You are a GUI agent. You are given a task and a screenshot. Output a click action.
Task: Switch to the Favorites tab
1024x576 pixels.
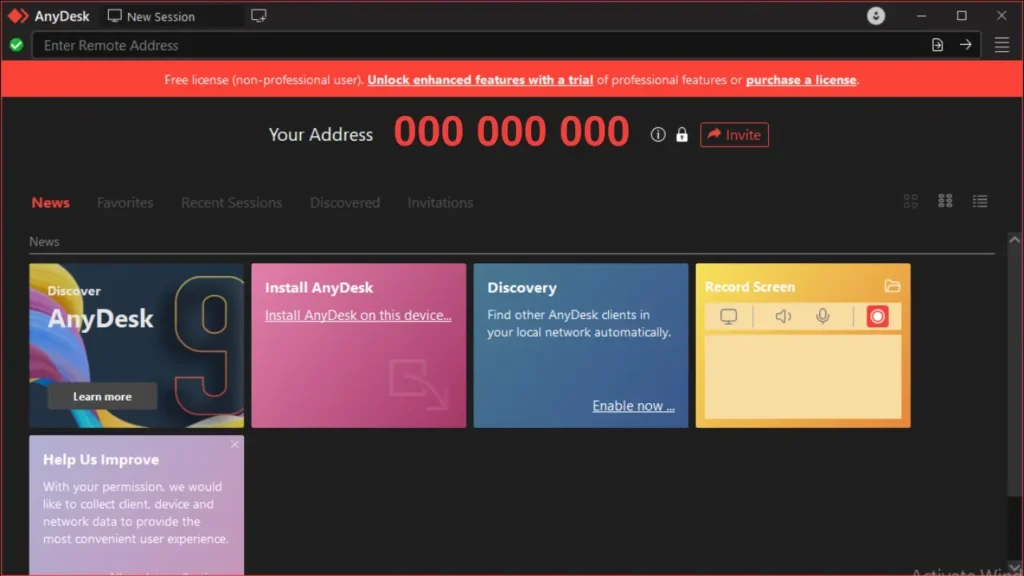pyautogui.click(x=124, y=202)
